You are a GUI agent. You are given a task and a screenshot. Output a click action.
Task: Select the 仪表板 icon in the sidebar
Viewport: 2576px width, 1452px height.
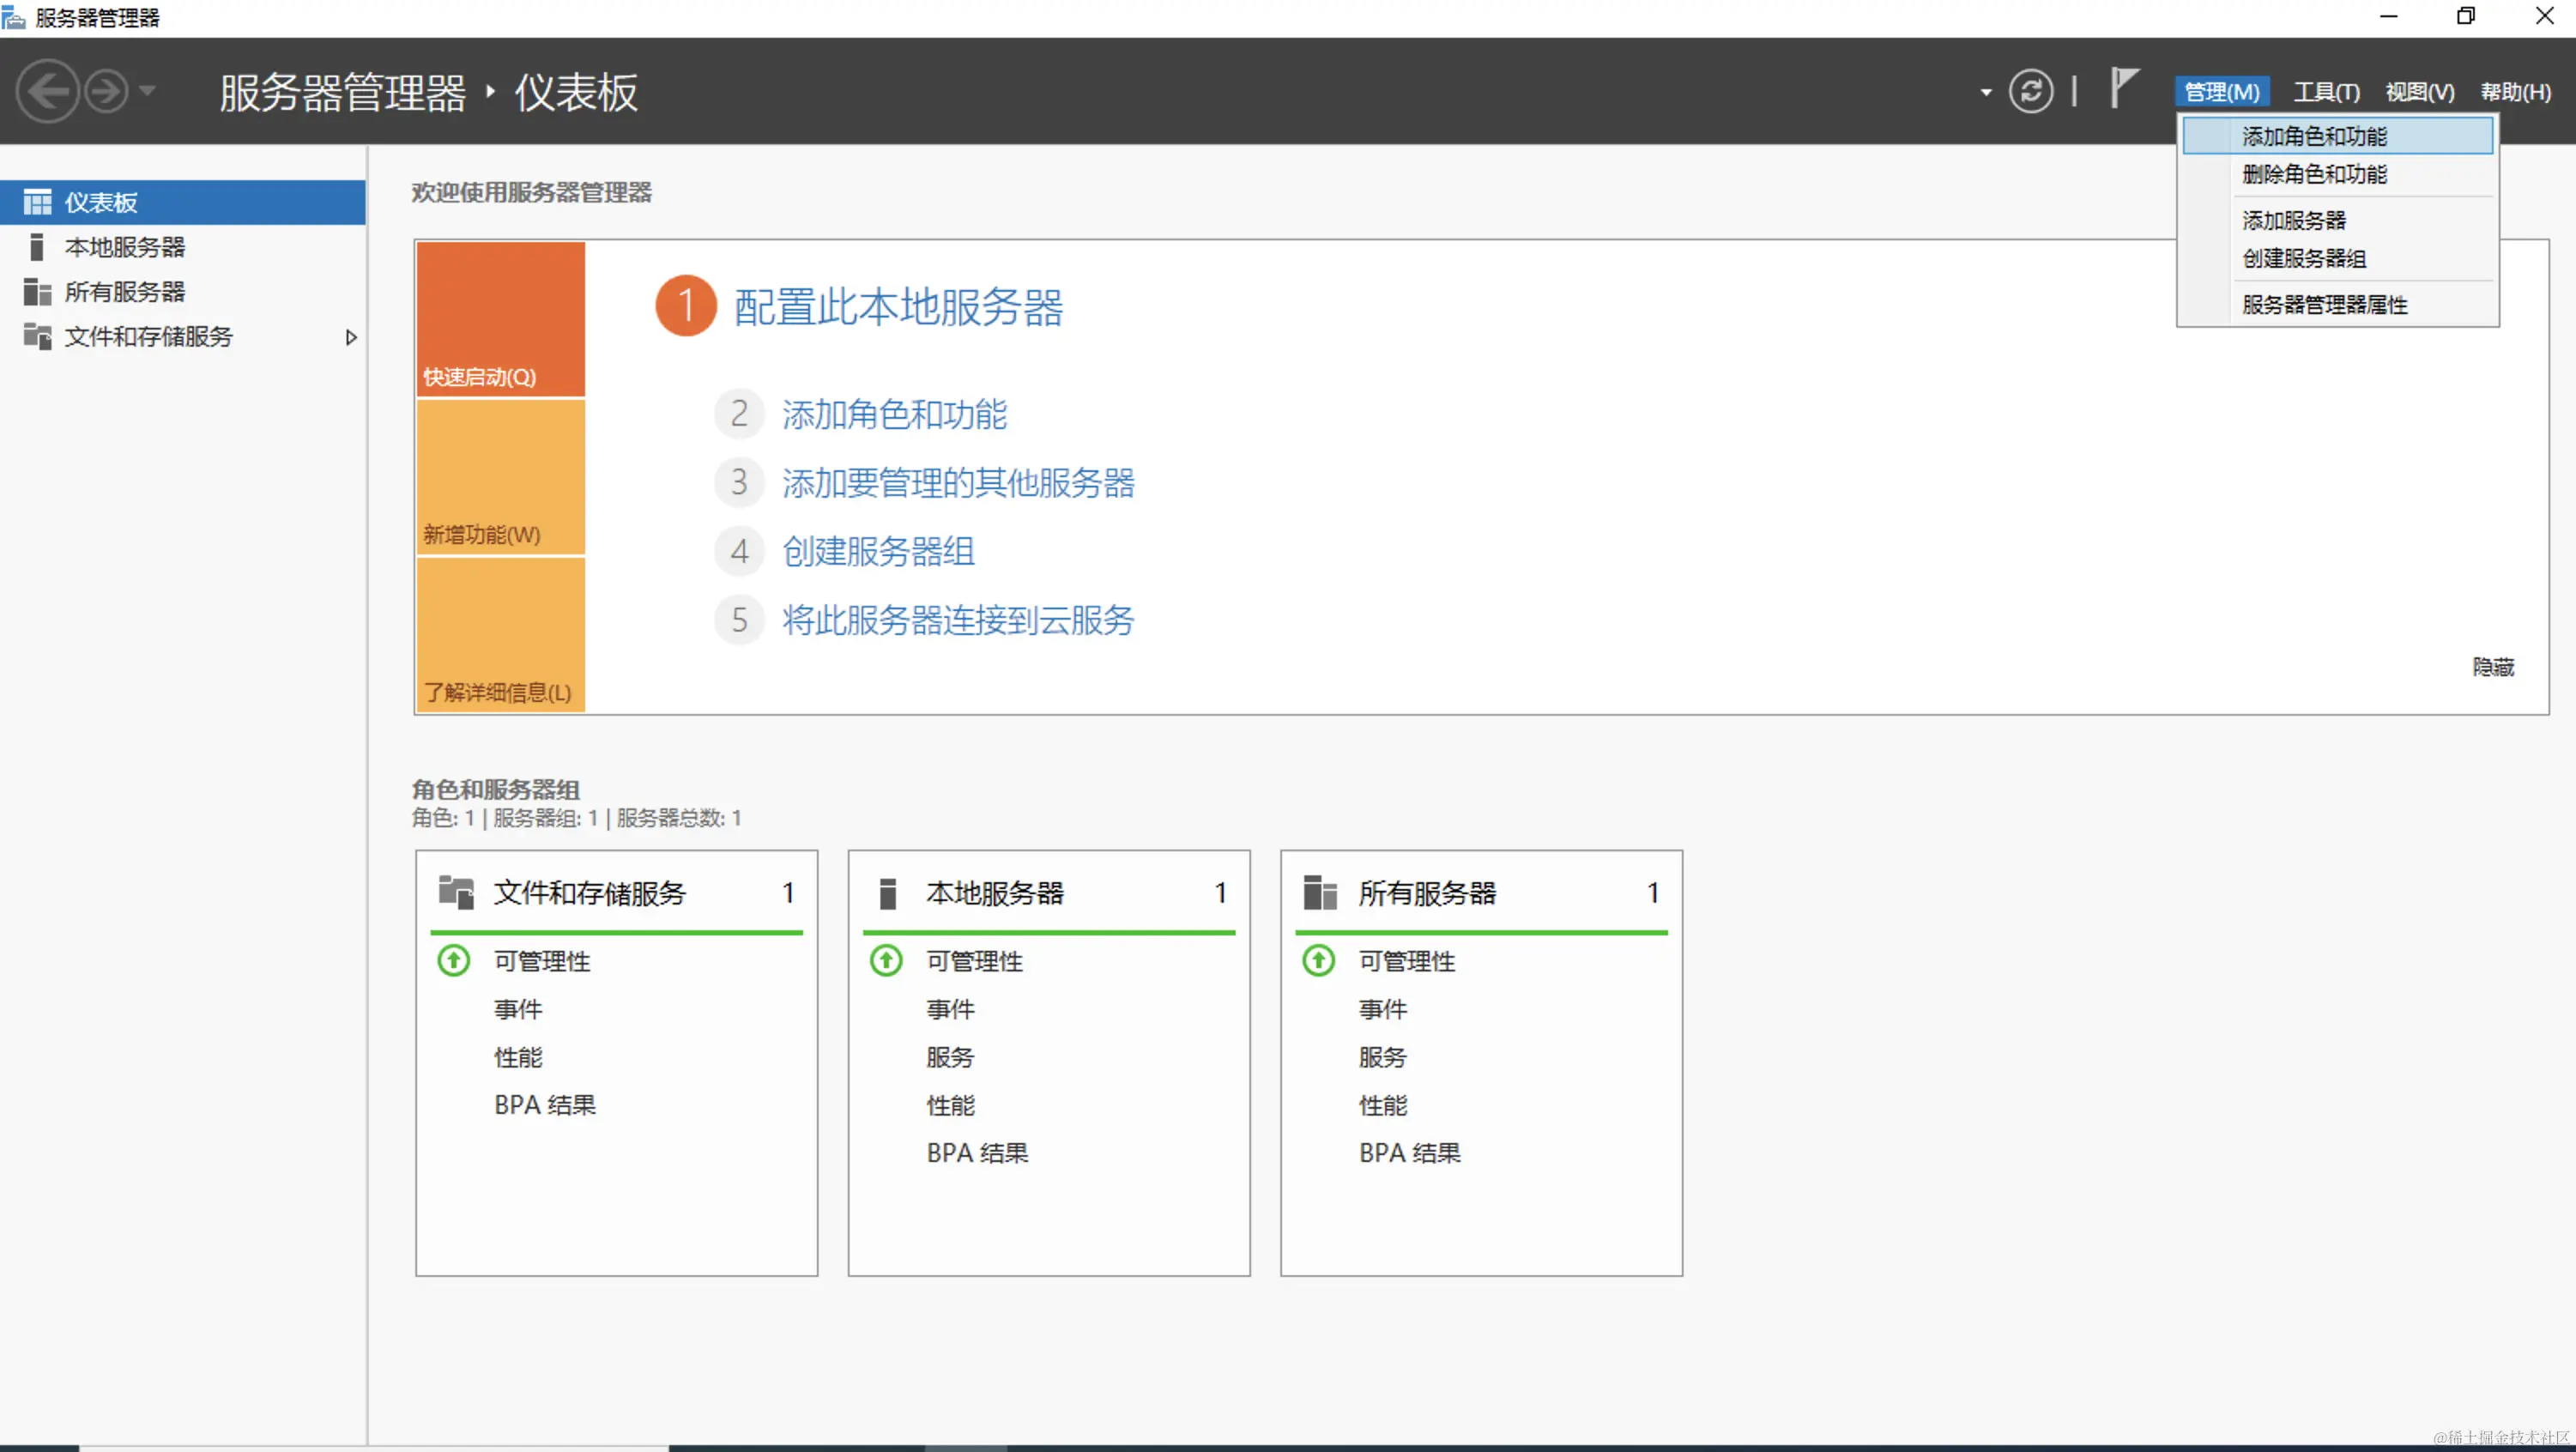(x=37, y=201)
